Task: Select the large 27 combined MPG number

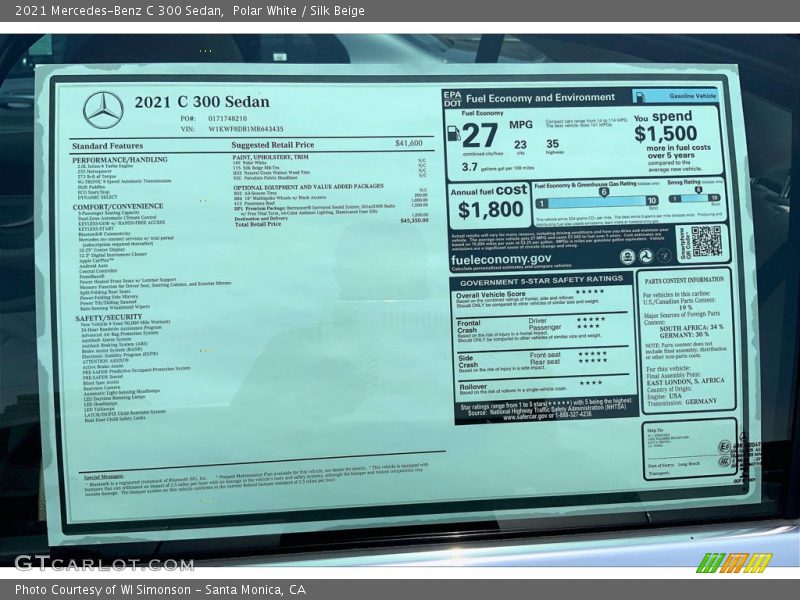Action: point(480,136)
